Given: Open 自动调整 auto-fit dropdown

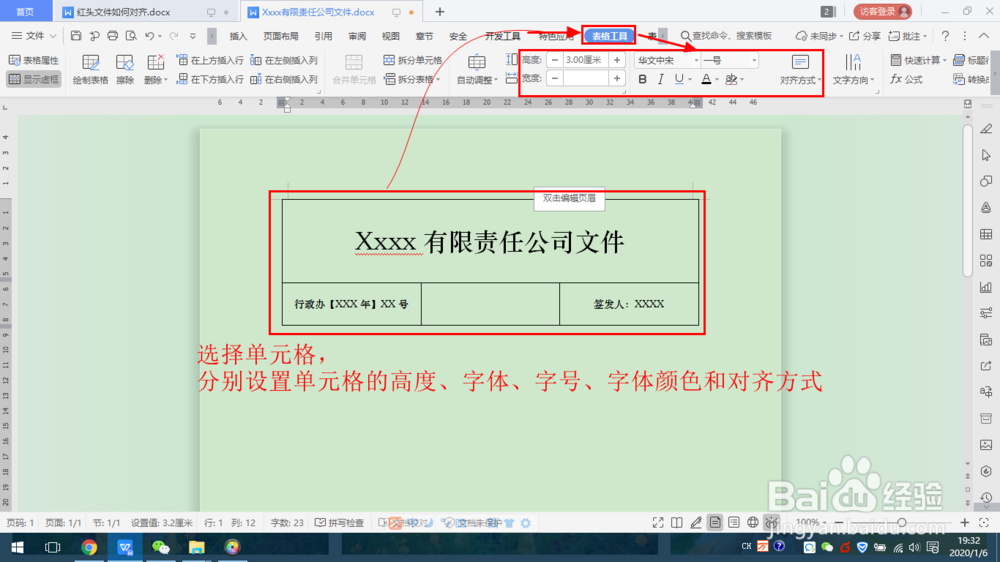Looking at the screenshot, I should point(477,70).
